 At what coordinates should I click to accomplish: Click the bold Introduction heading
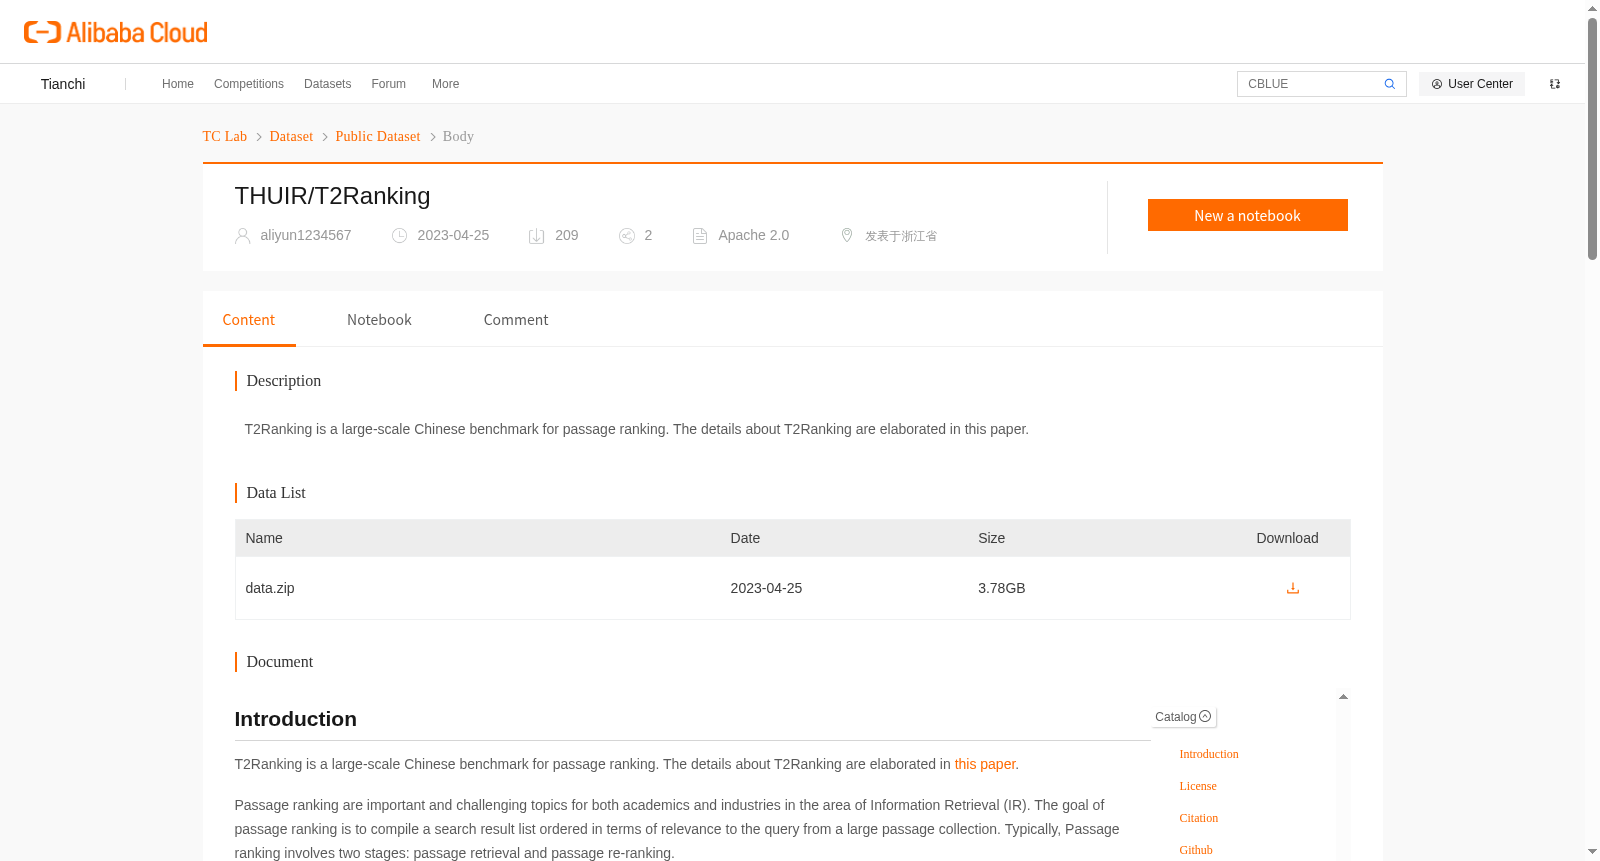(296, 719)
